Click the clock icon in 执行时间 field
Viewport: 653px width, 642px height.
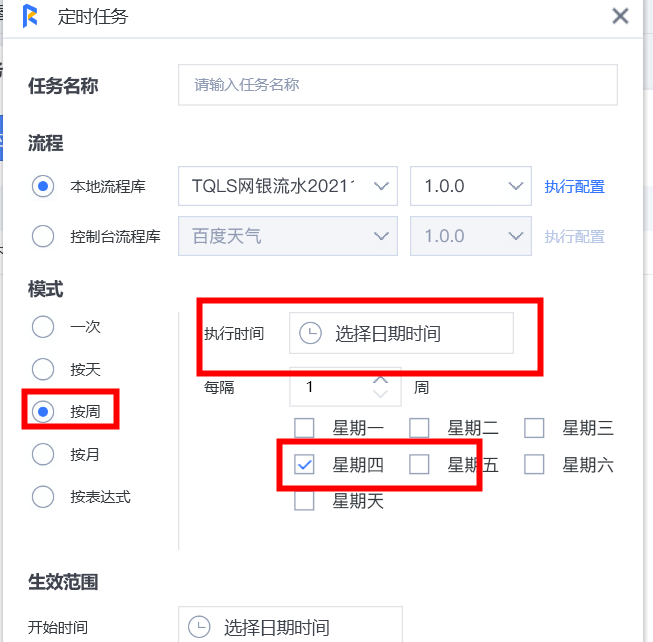point(310,333)
